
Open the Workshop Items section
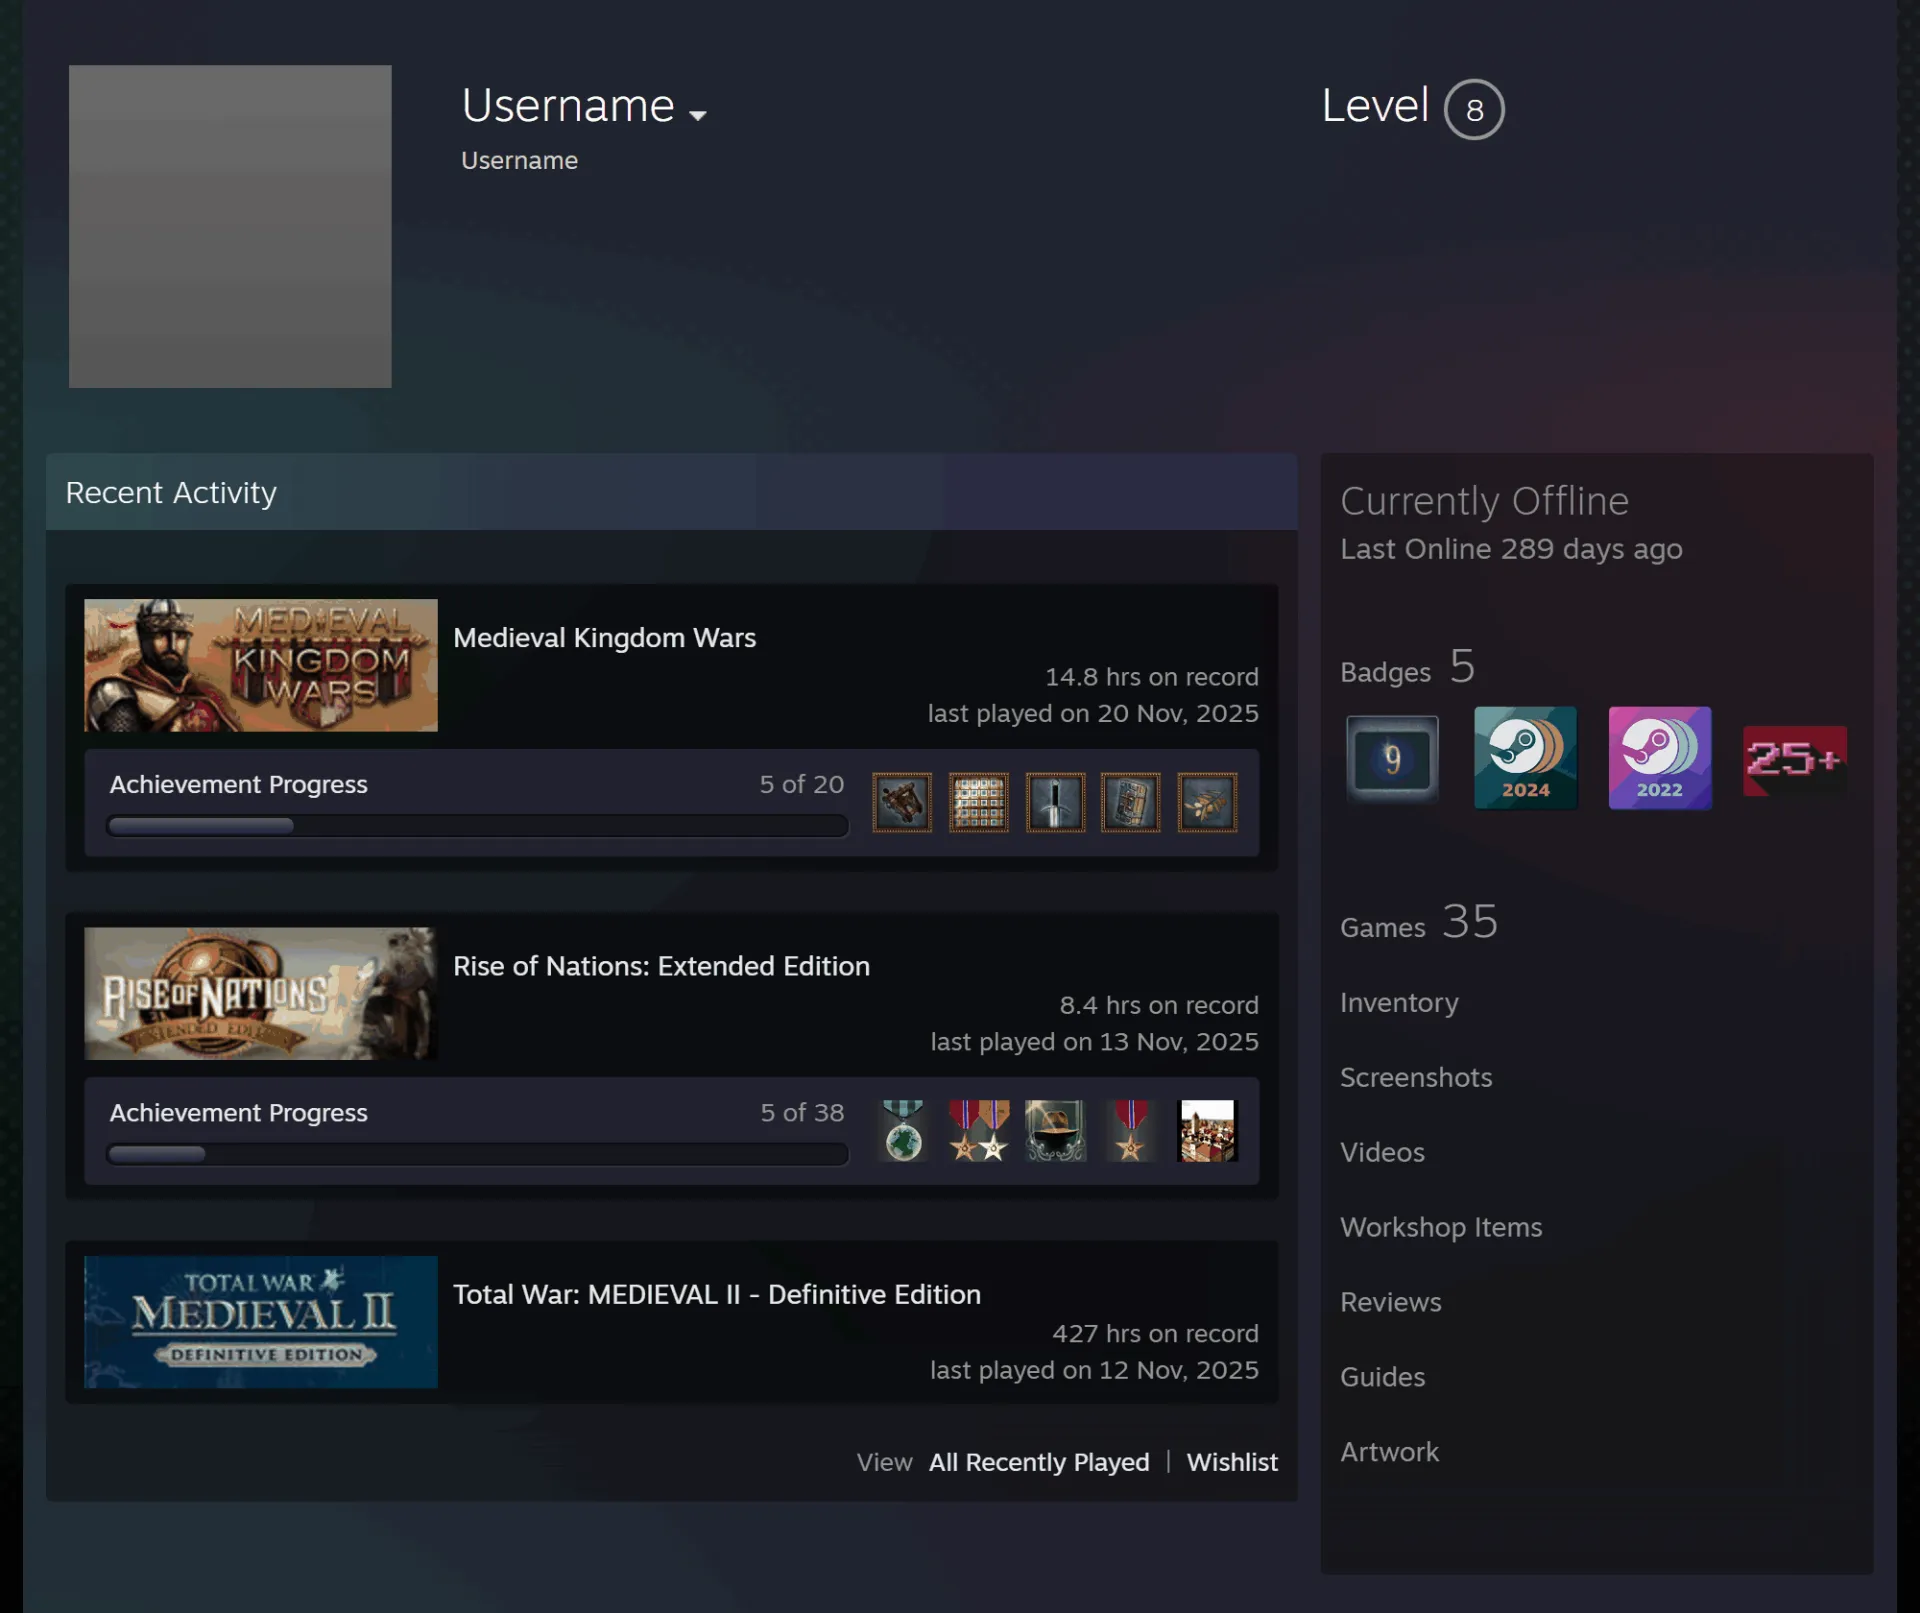1441,1228
